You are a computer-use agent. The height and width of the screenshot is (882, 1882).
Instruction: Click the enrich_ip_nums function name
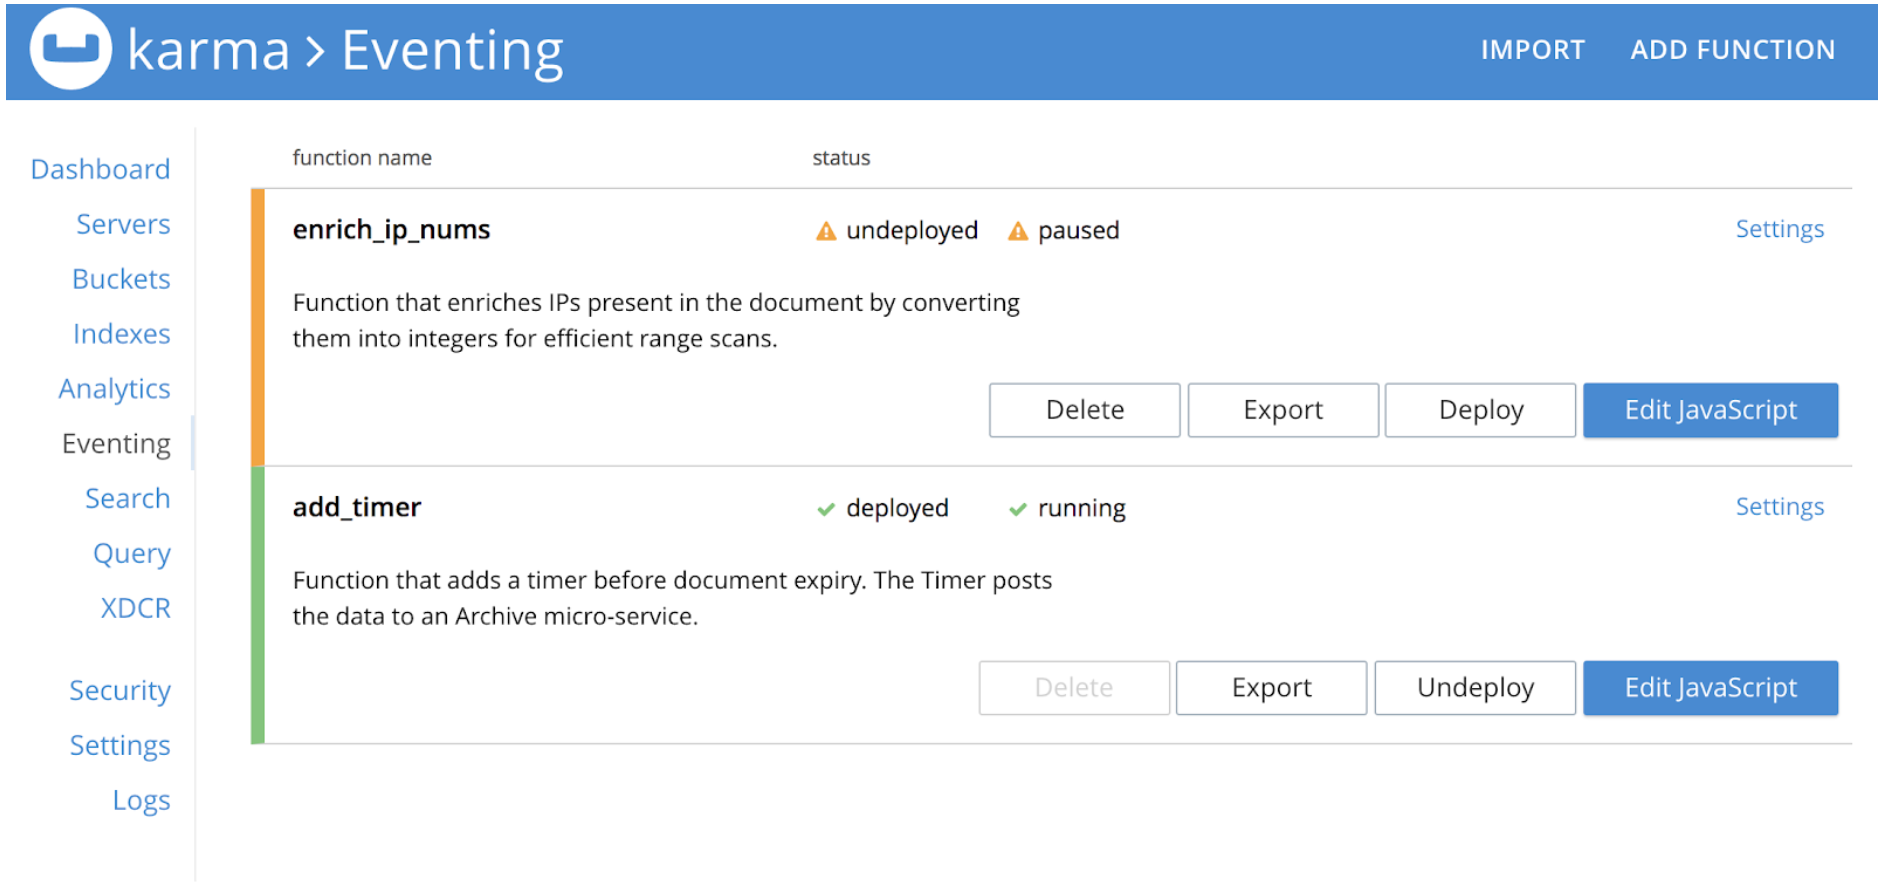tap(391, 230)
